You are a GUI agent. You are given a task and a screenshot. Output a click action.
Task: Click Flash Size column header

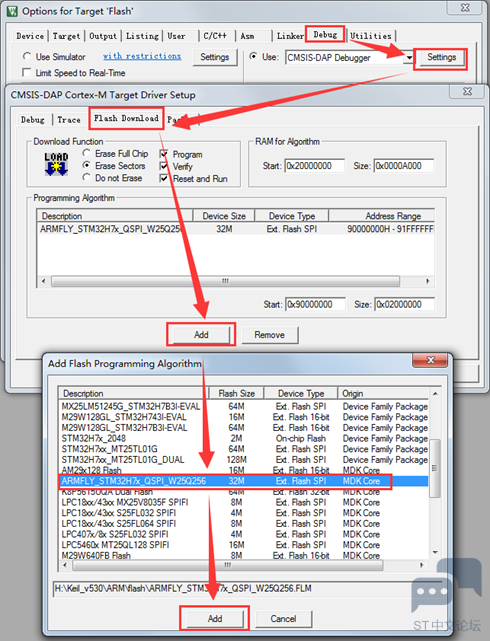click(237, 393)
